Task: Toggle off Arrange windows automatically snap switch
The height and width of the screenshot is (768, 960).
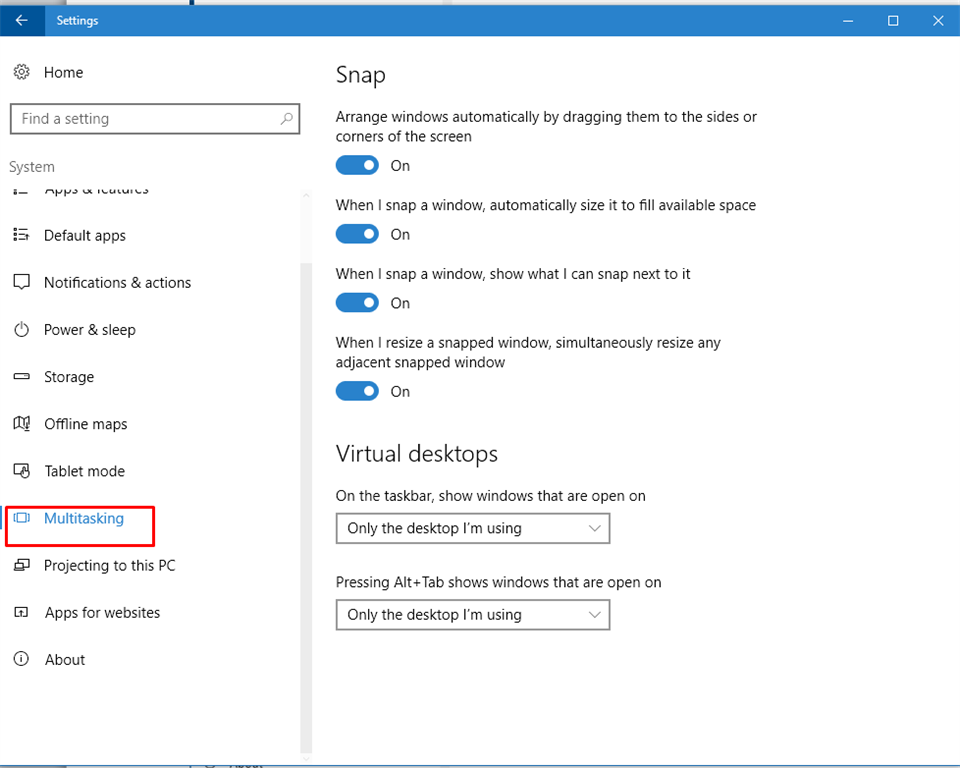Action: click(357, 165)
